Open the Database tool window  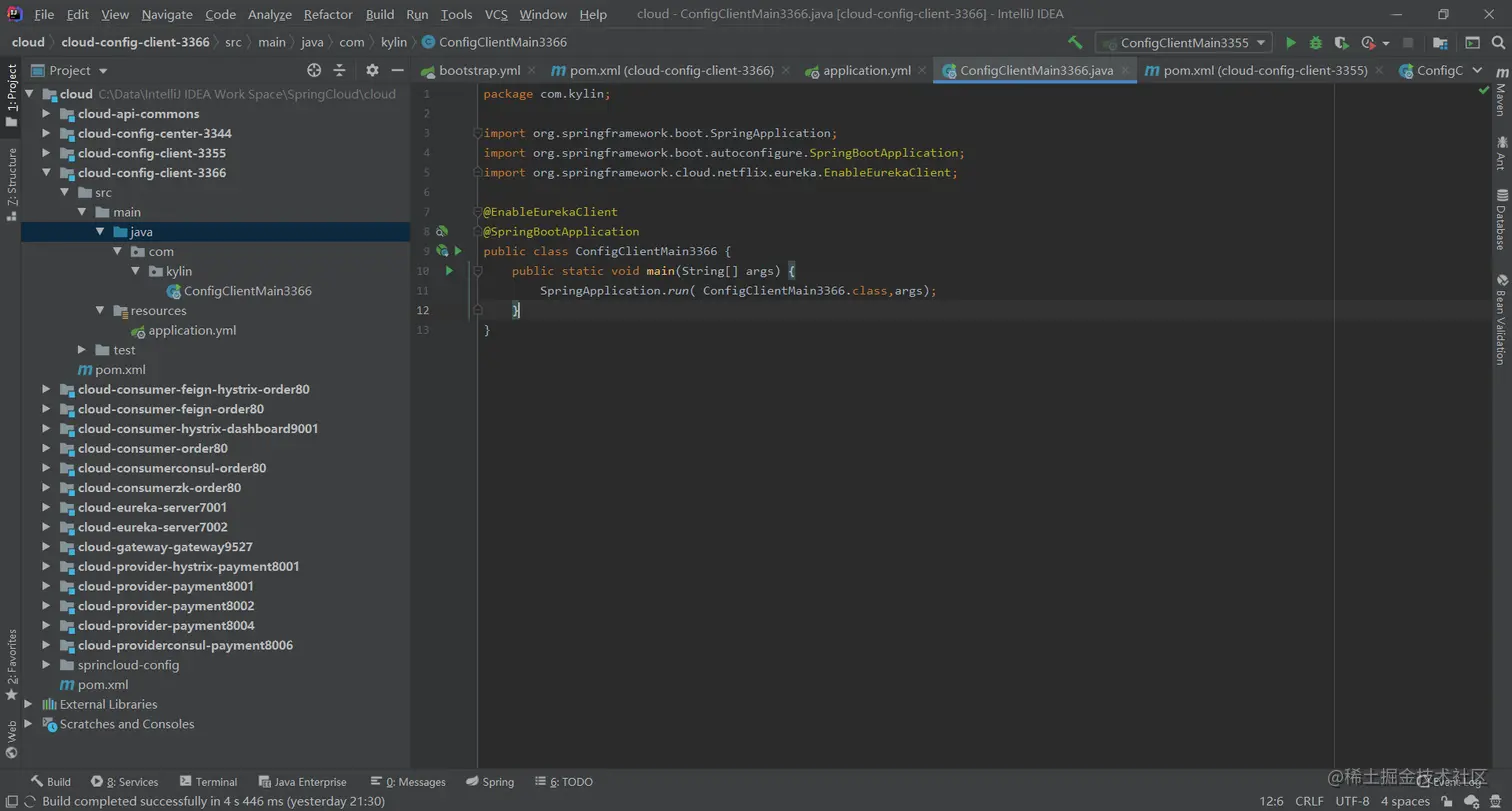pyautogui.click(x=1501, y=219)
